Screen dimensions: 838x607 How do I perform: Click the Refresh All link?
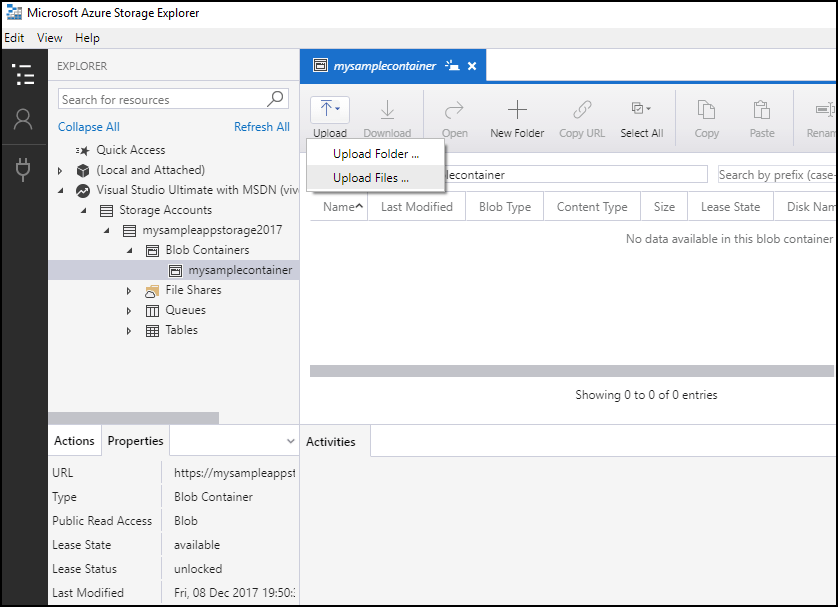pos(261,127)
